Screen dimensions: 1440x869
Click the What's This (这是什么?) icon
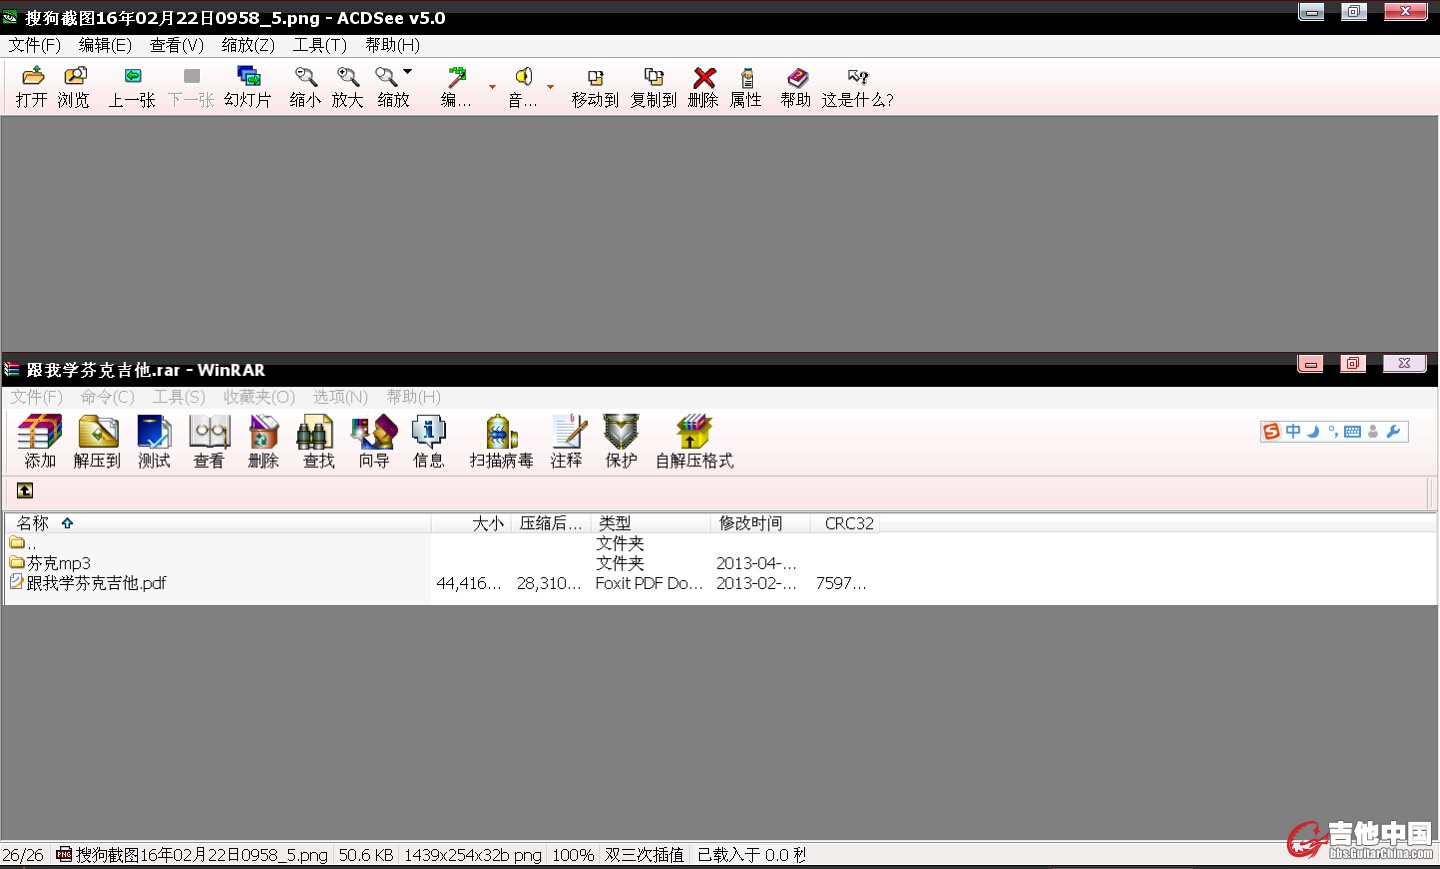coord(858,77)
